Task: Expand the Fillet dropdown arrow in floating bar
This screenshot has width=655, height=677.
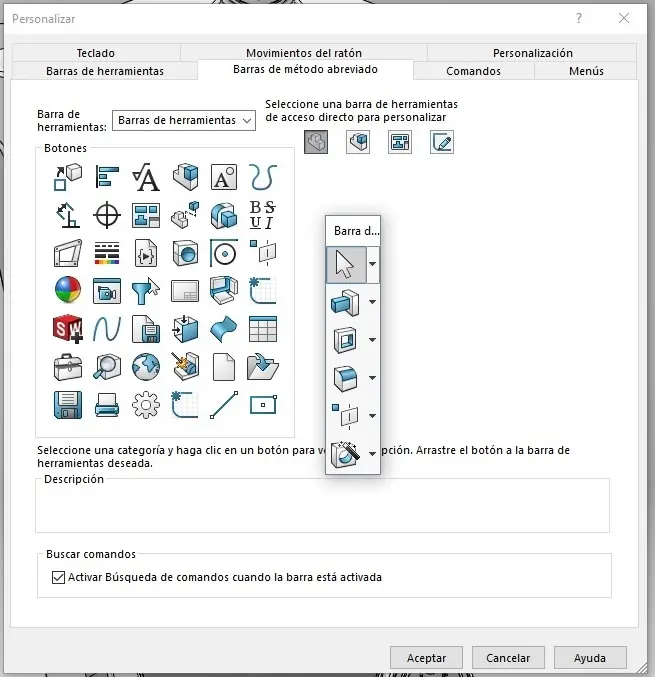Action: point(372,378)
